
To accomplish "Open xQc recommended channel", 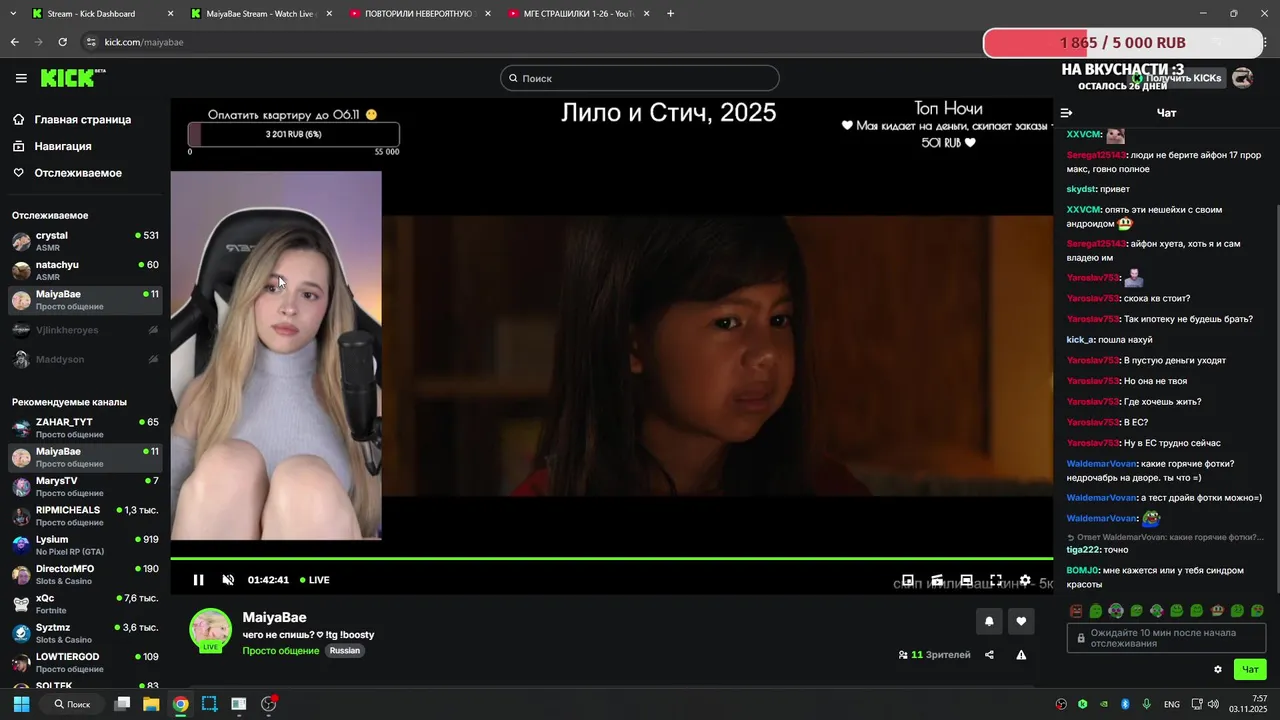I will (x=85, y=604).
